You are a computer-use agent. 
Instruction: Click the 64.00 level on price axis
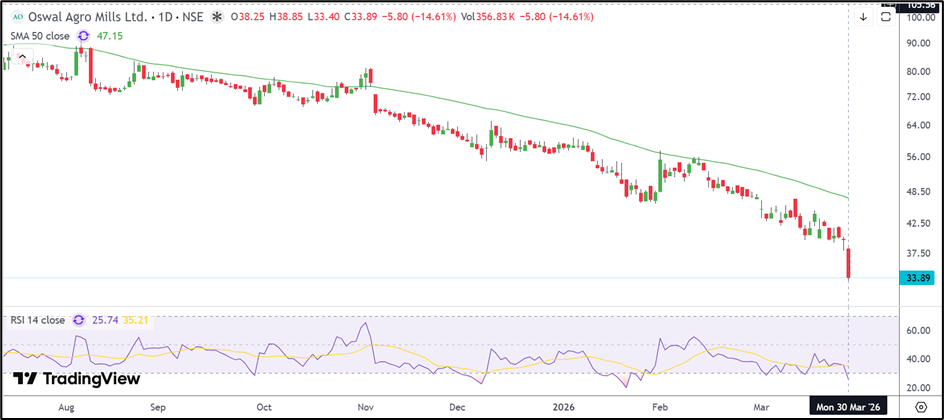(x=920, y=125)
